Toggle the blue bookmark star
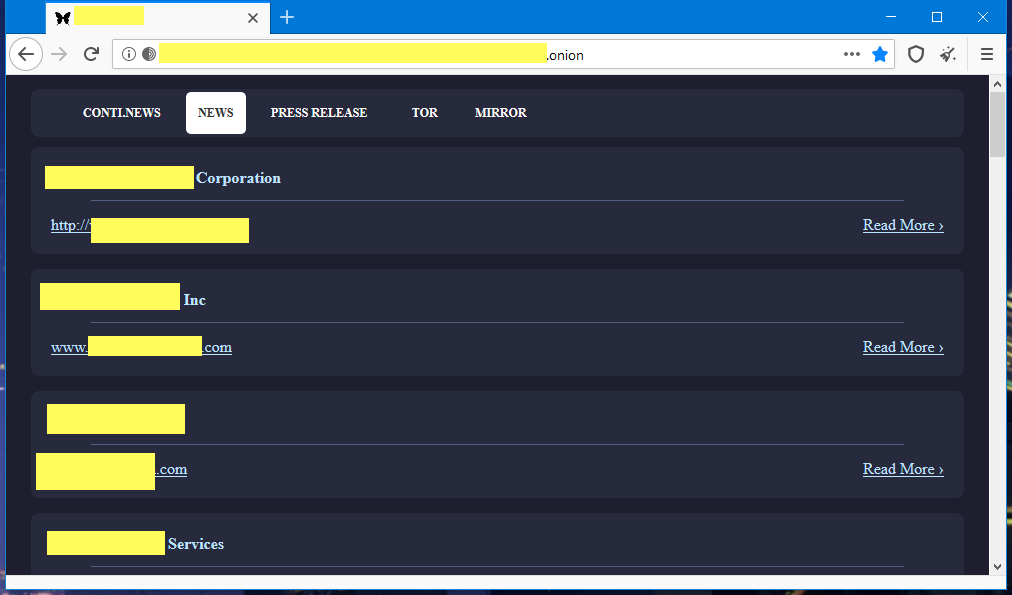This screenshot has height=595, width=1012. 880,55
